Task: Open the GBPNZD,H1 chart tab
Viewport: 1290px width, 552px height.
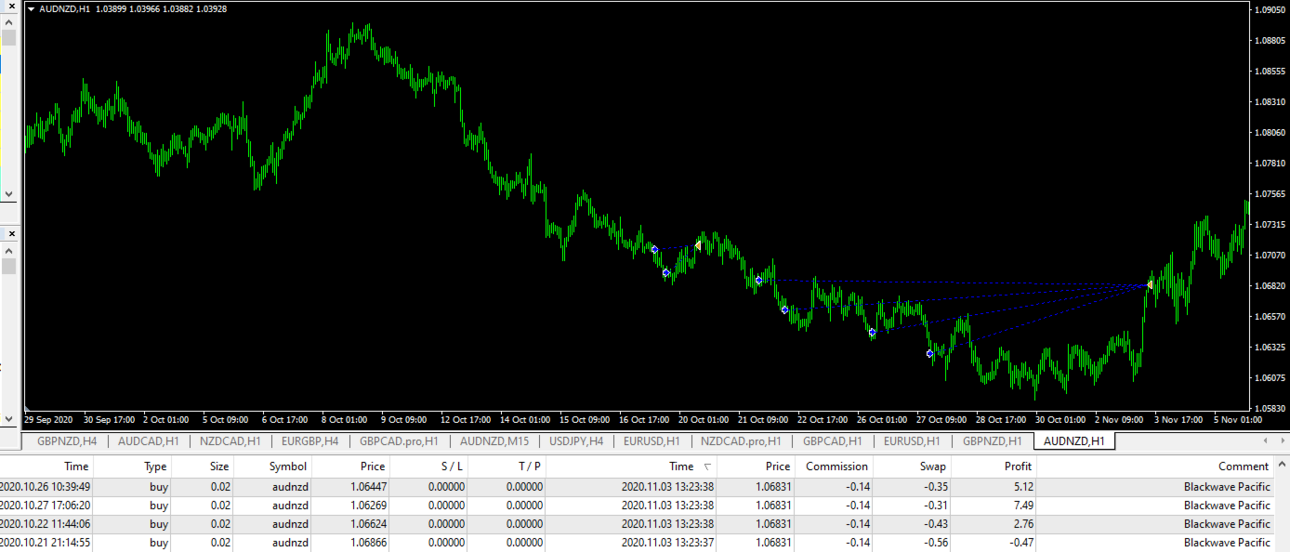Action: click(992, 441)
